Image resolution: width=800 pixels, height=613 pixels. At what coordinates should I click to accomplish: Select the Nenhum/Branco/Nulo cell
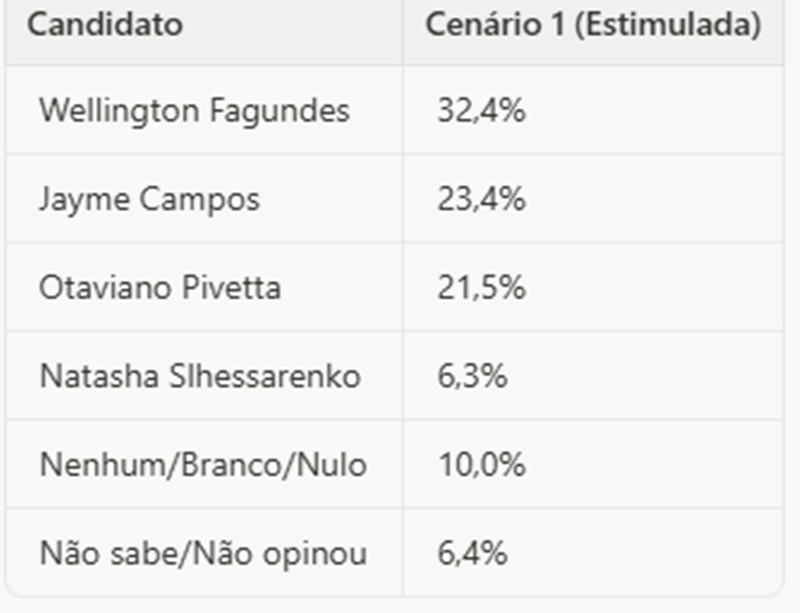tap(203, 465)
